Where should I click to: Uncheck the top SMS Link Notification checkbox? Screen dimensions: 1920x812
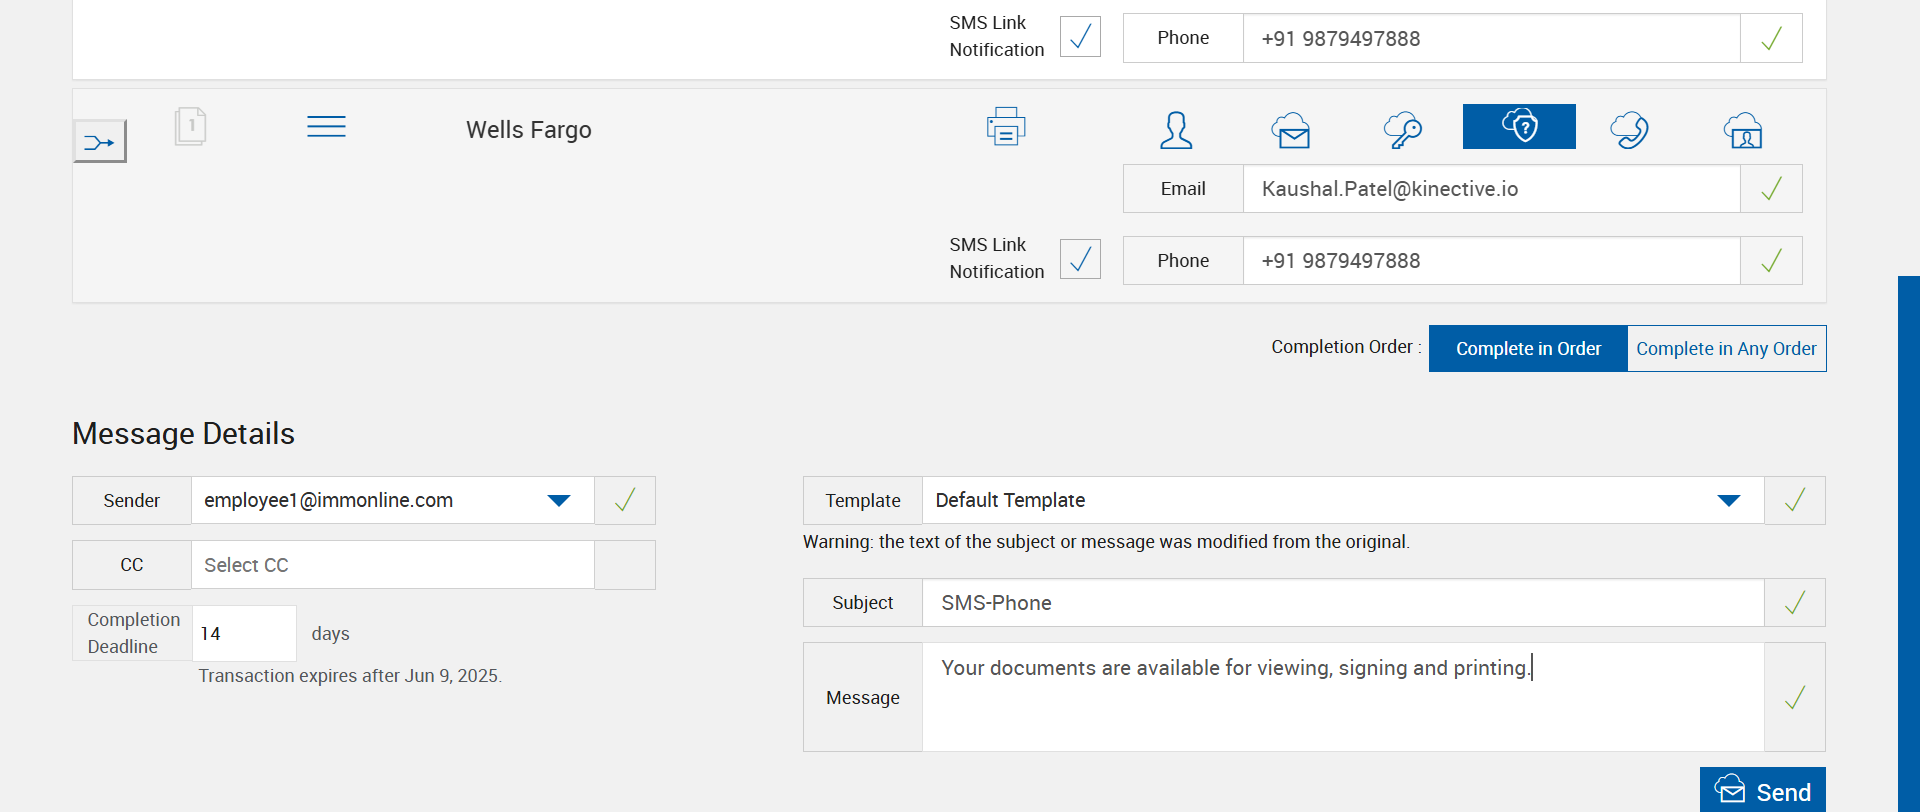[x=1080, y=37]
